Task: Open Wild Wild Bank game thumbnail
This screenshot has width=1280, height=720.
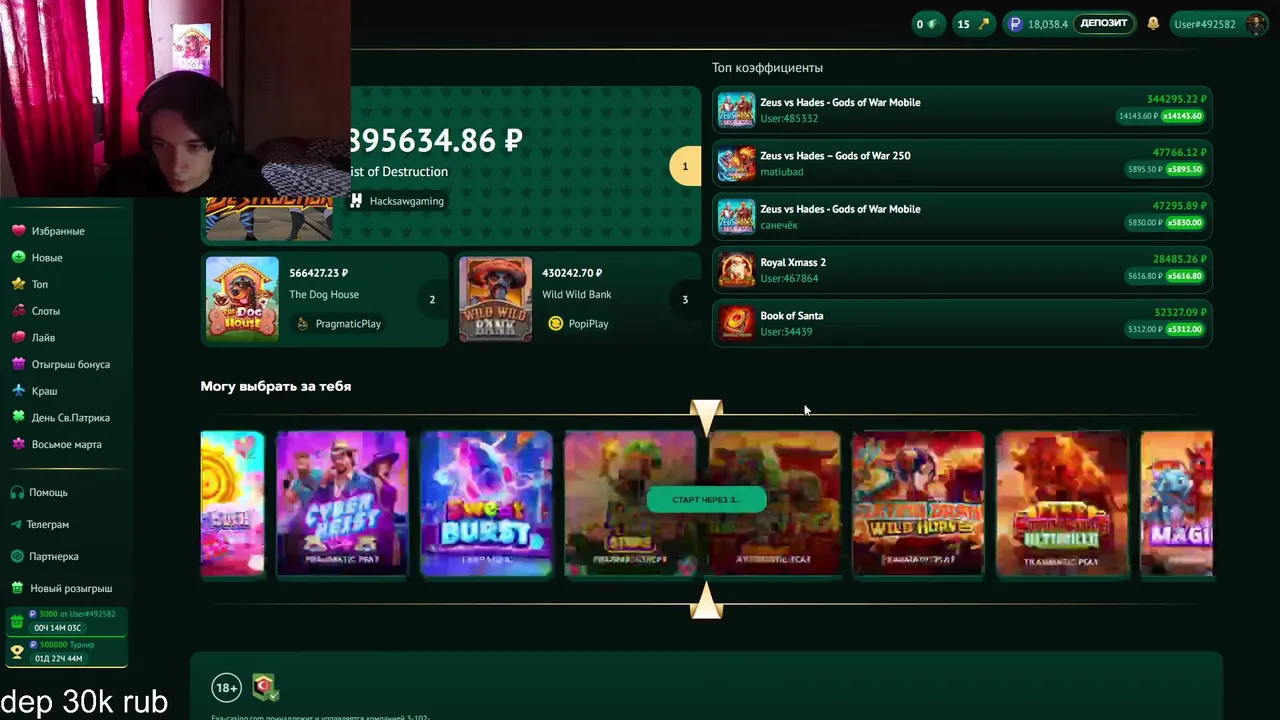Action: 495,299
